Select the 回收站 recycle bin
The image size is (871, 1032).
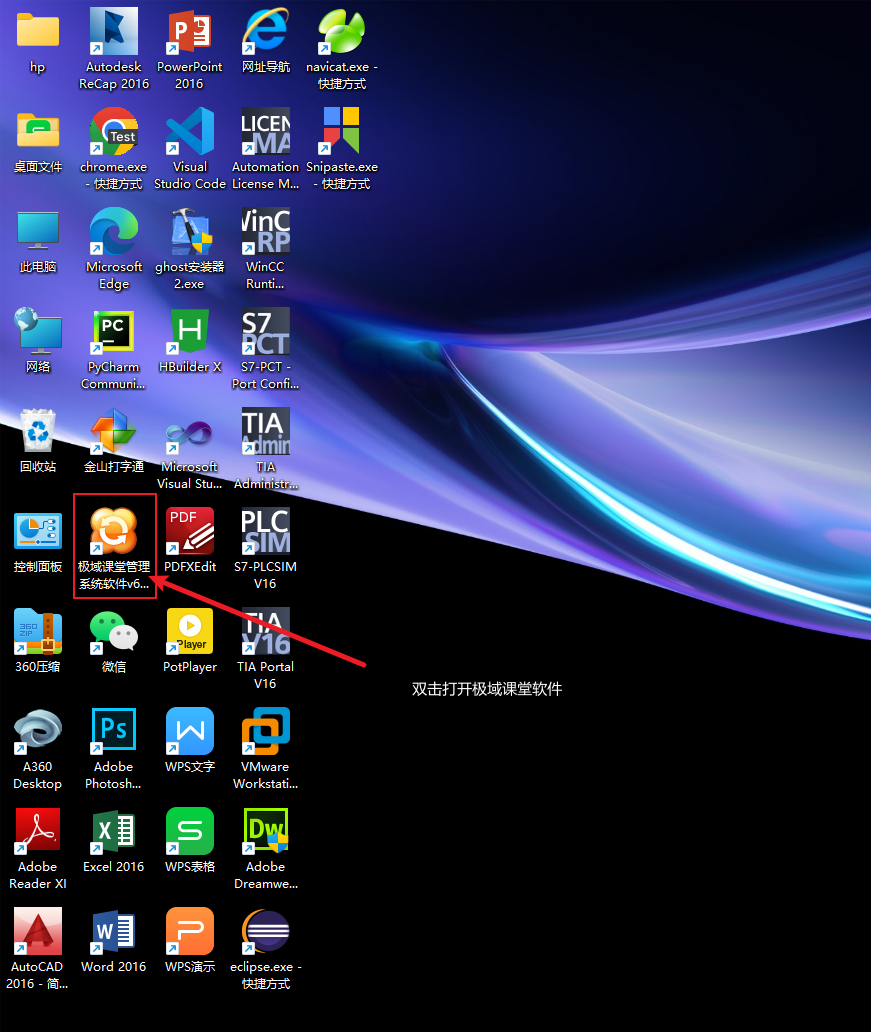coord(38,432)
